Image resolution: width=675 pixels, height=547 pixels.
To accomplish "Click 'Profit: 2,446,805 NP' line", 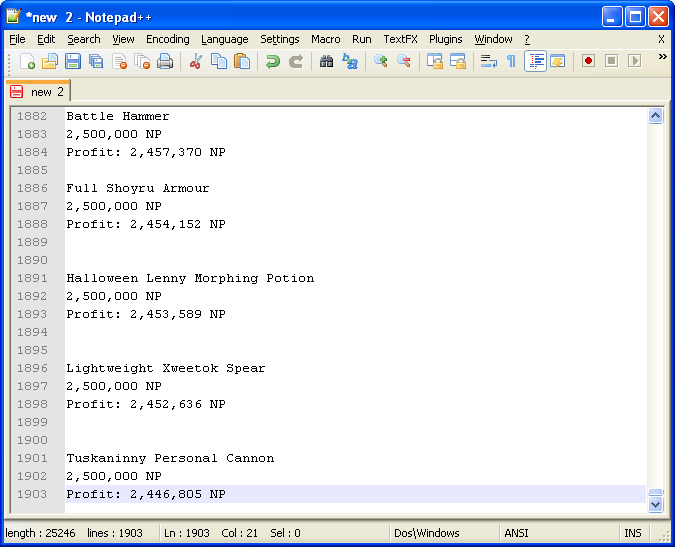I will (x=146, y=494).
